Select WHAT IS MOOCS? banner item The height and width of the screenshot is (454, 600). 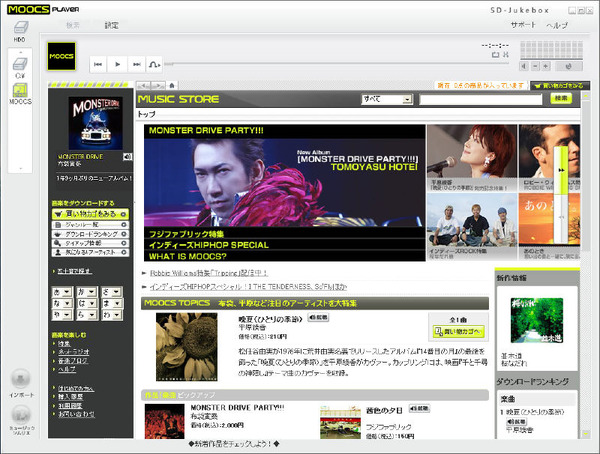(188, 256)
